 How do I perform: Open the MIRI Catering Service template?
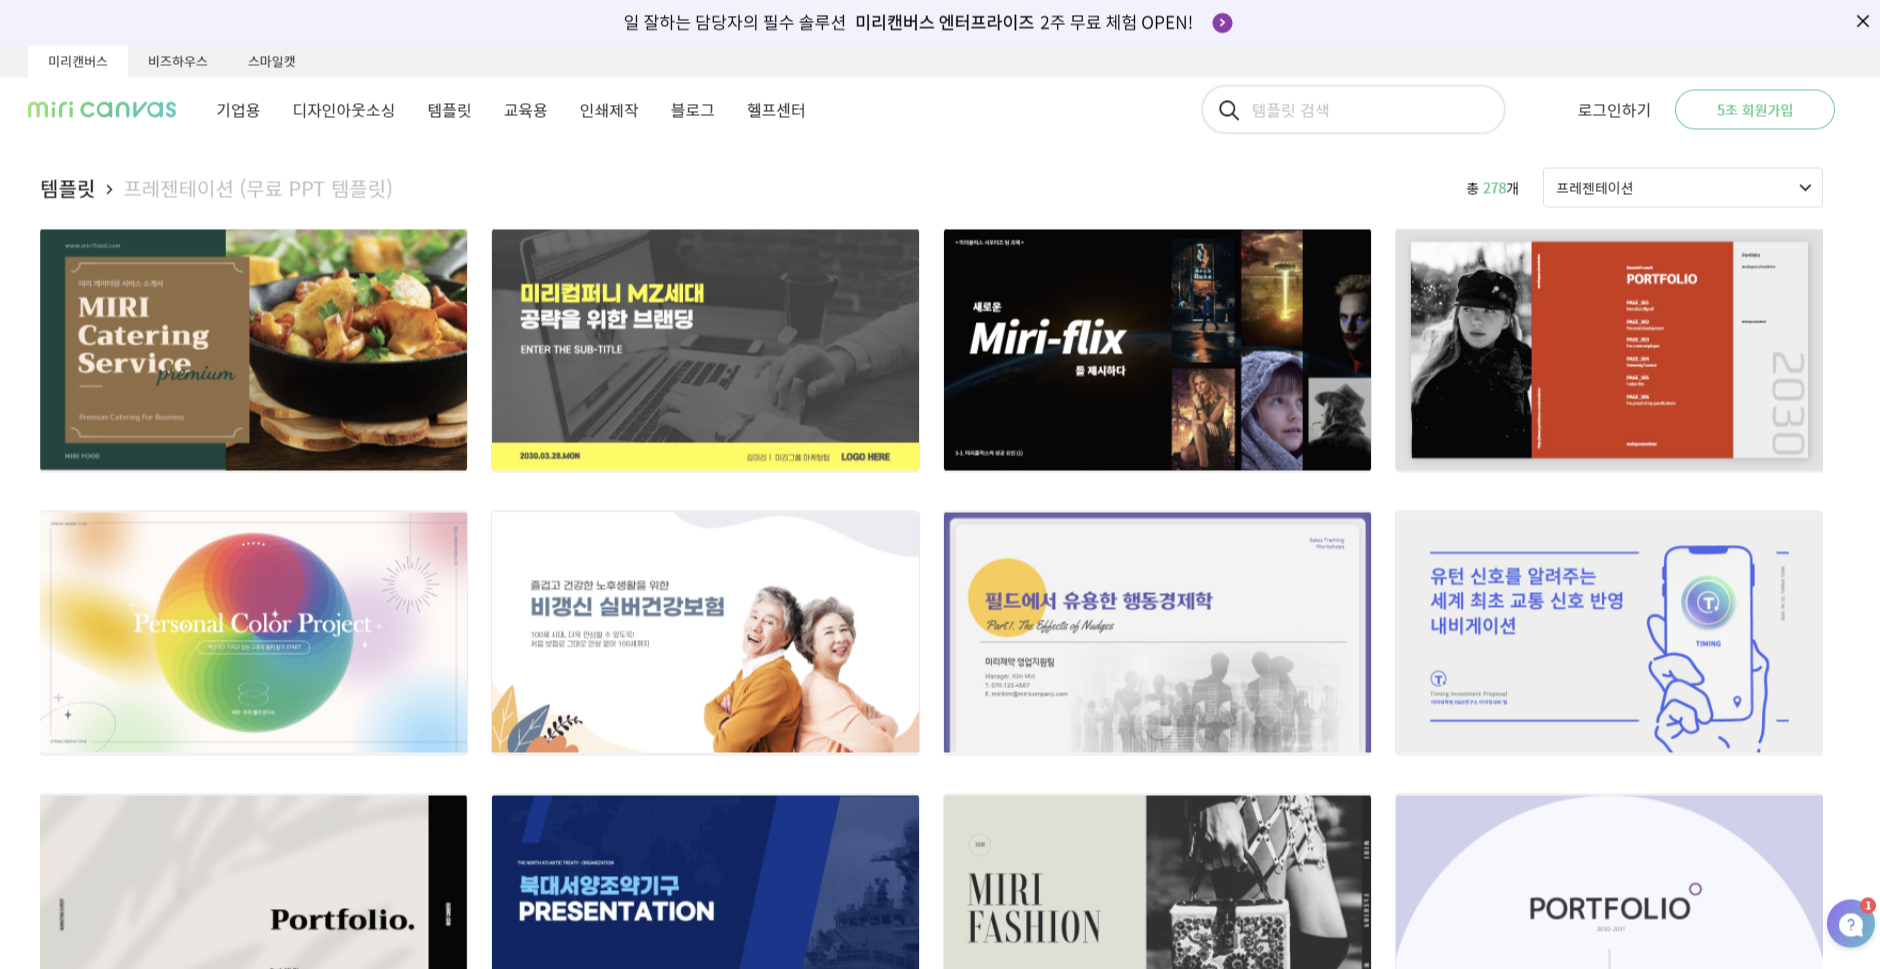(x=253, y=350)
